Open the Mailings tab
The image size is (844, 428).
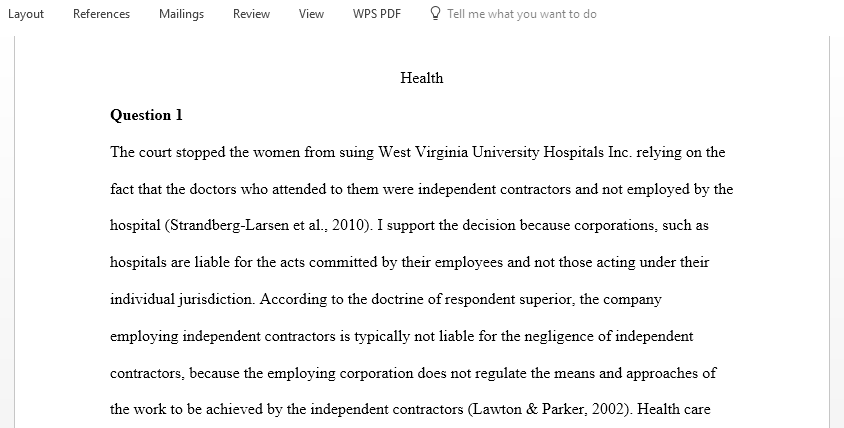(x=181, y=14)
